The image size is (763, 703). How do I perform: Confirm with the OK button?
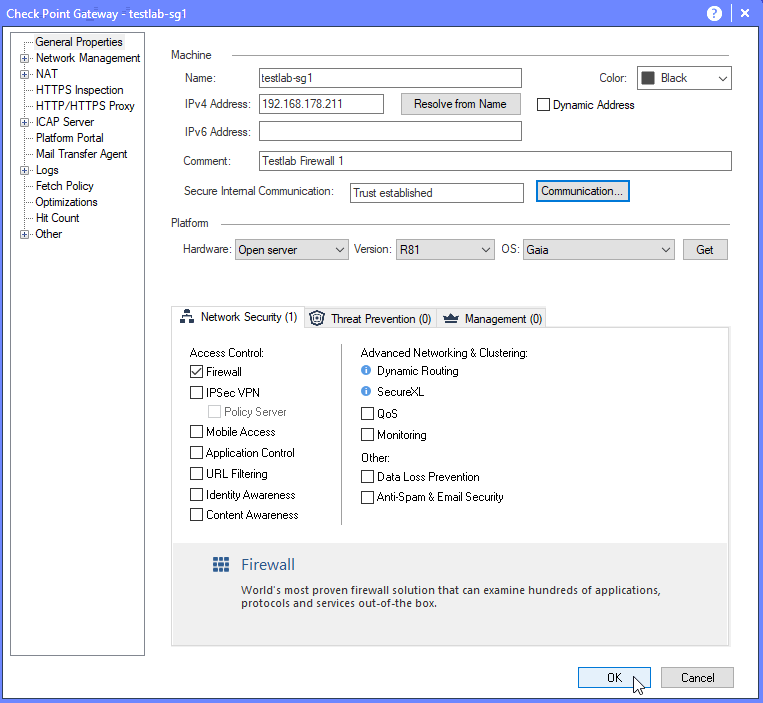[614, 677]
